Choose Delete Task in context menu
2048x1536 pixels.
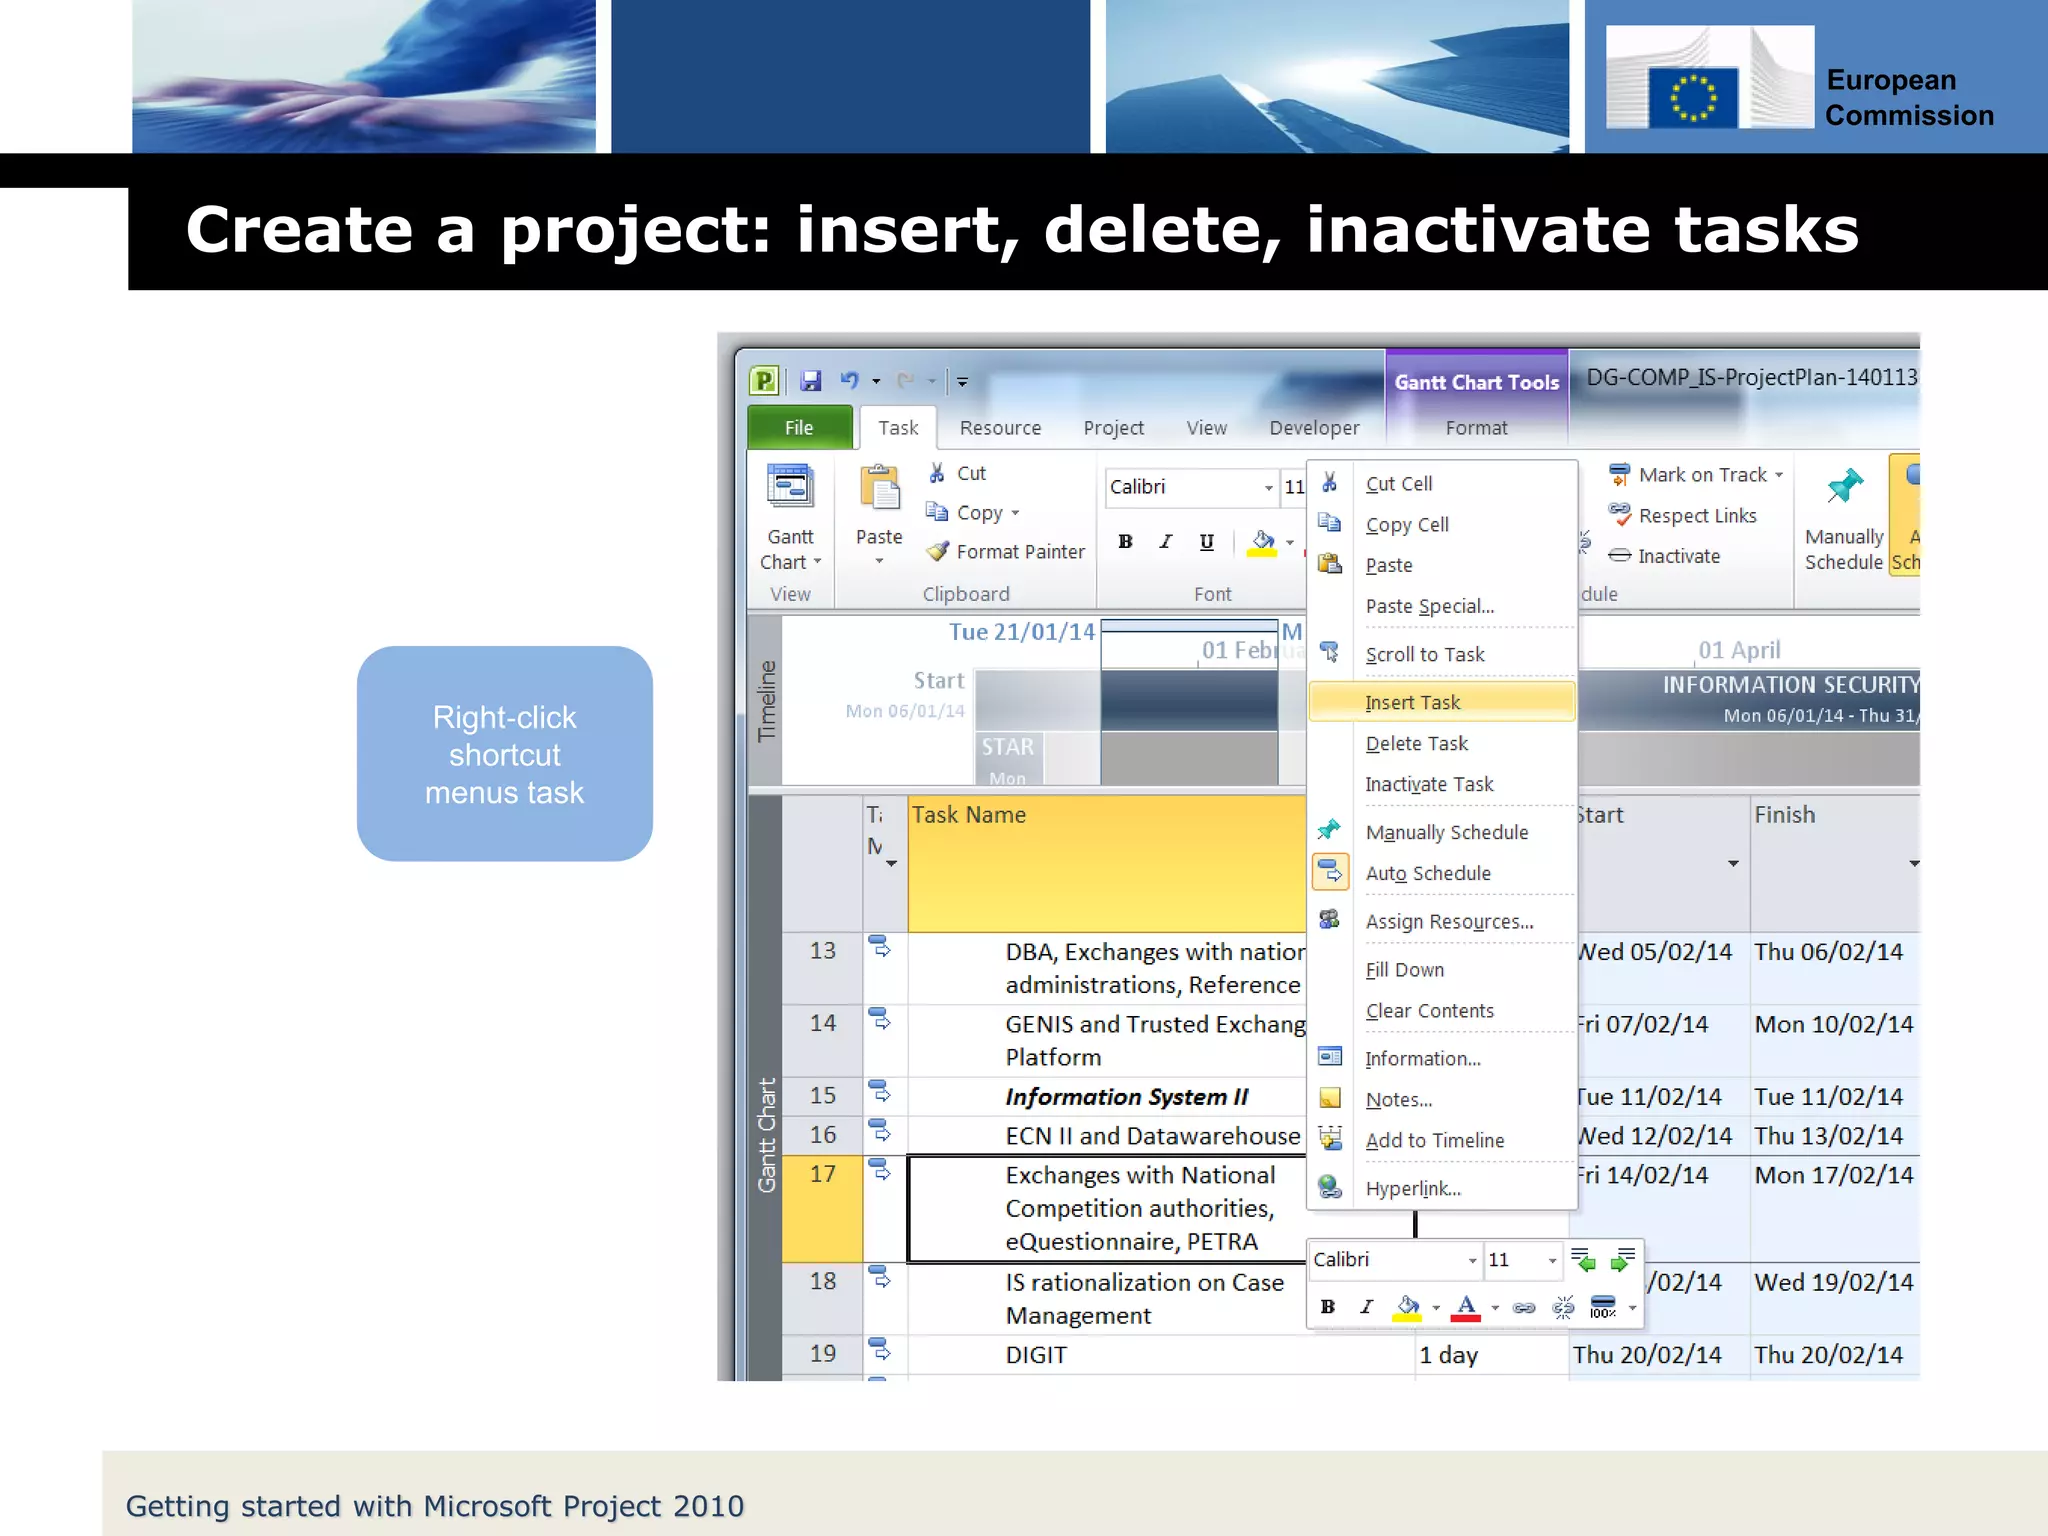coord(1442,743)
